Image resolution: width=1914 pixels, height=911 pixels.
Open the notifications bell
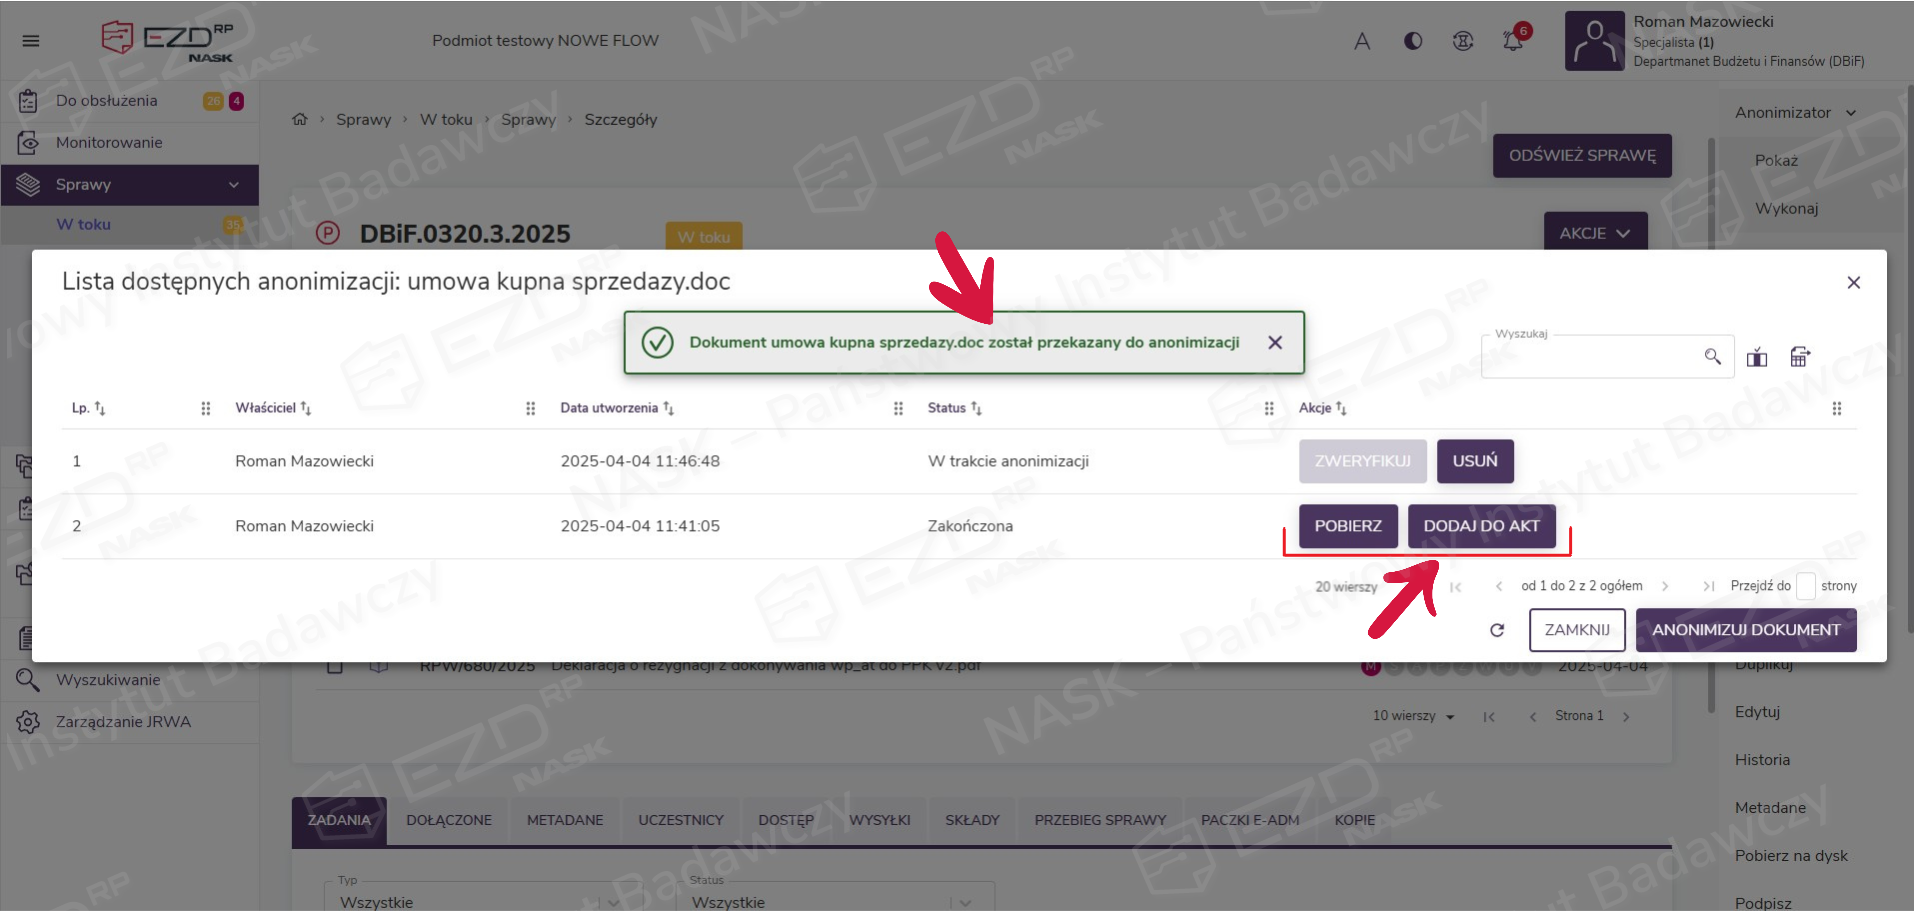pyautogui.click(x=1513, y=41)
